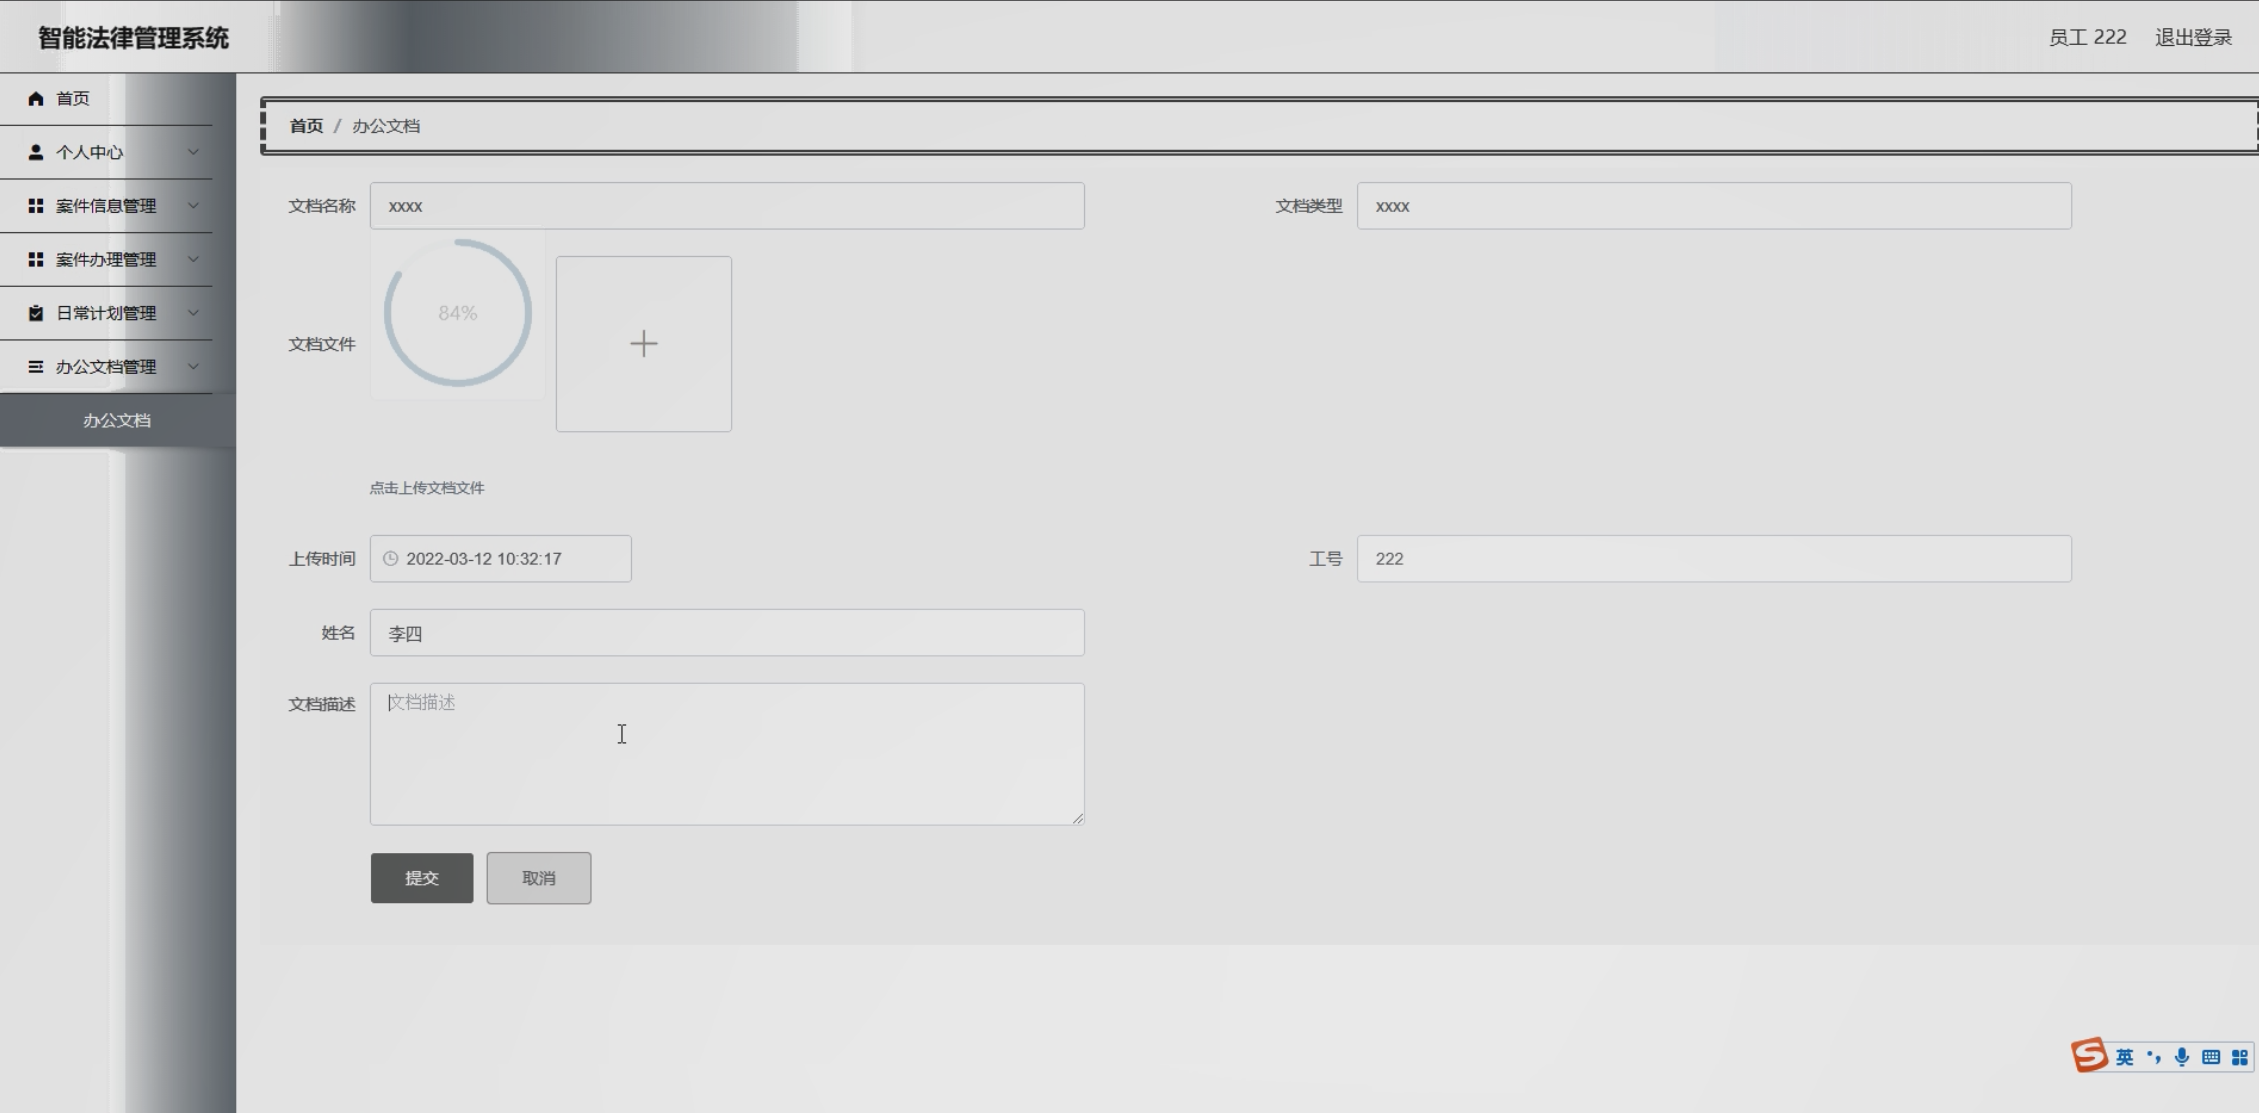Click the 退出登录 logout link

[x=2193, y=37]
